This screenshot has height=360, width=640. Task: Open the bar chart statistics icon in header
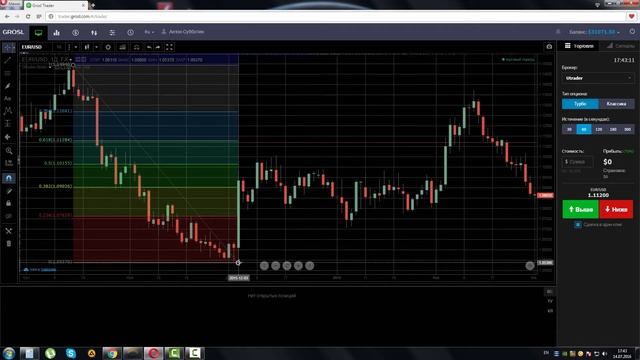coord(57,33)
